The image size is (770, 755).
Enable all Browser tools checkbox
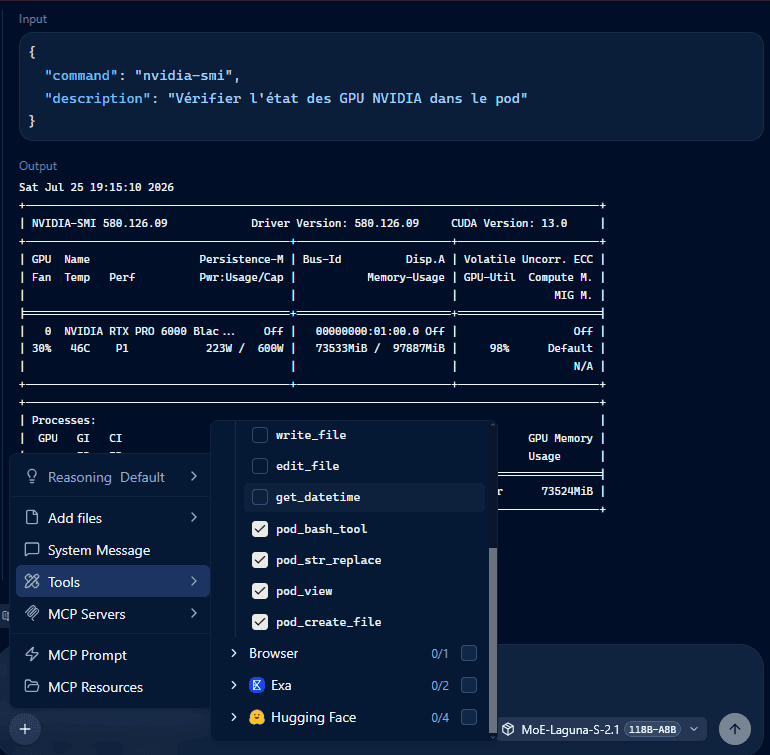click(469, 653)
